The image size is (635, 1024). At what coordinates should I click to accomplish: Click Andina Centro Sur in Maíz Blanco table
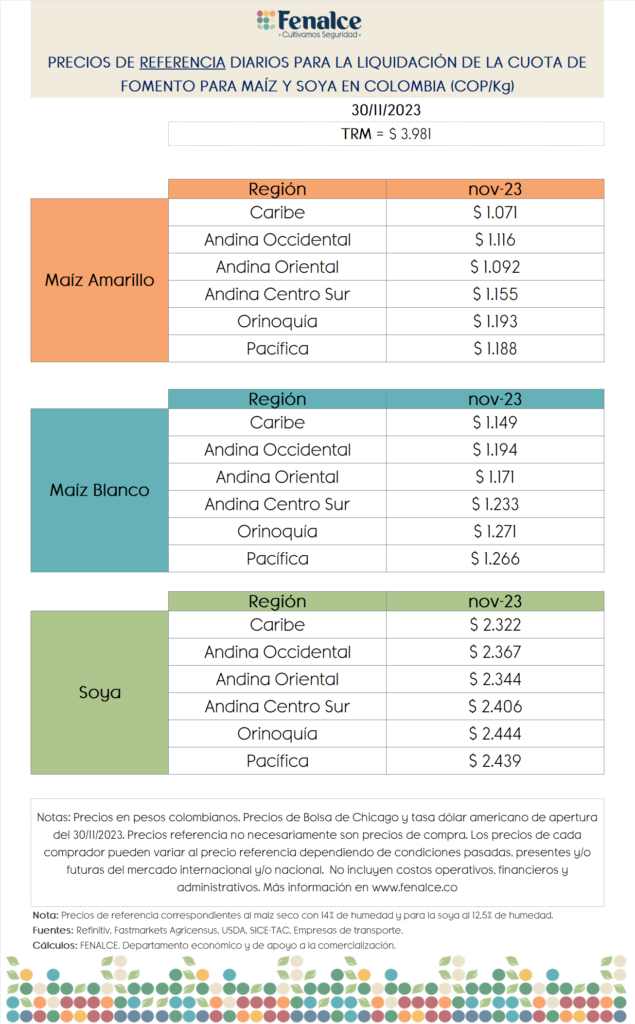coord(277,504)
